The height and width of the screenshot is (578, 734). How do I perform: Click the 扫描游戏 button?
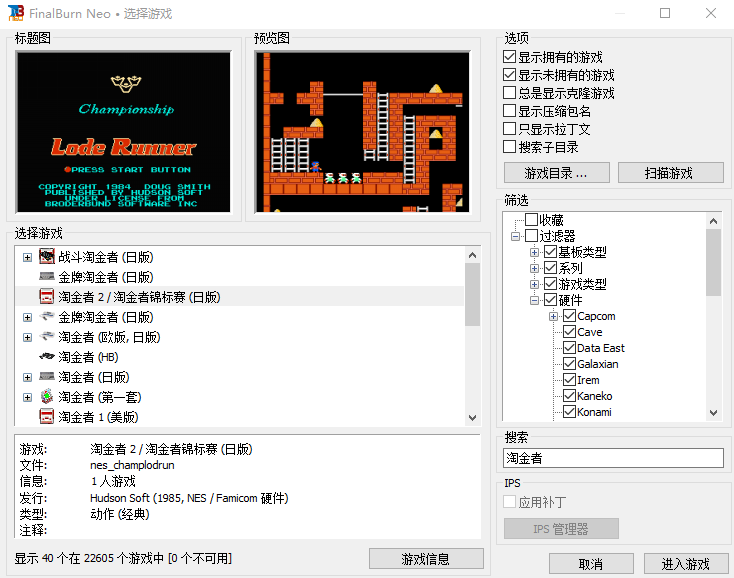(670, 173)
